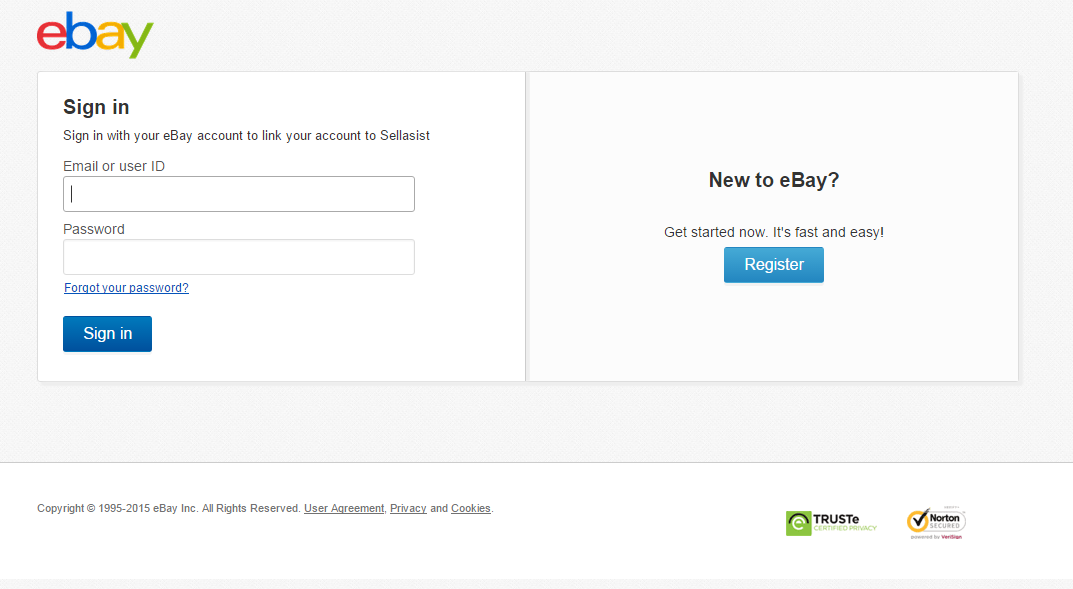Click the Norton yellow checkmark icon

point(918,521)
